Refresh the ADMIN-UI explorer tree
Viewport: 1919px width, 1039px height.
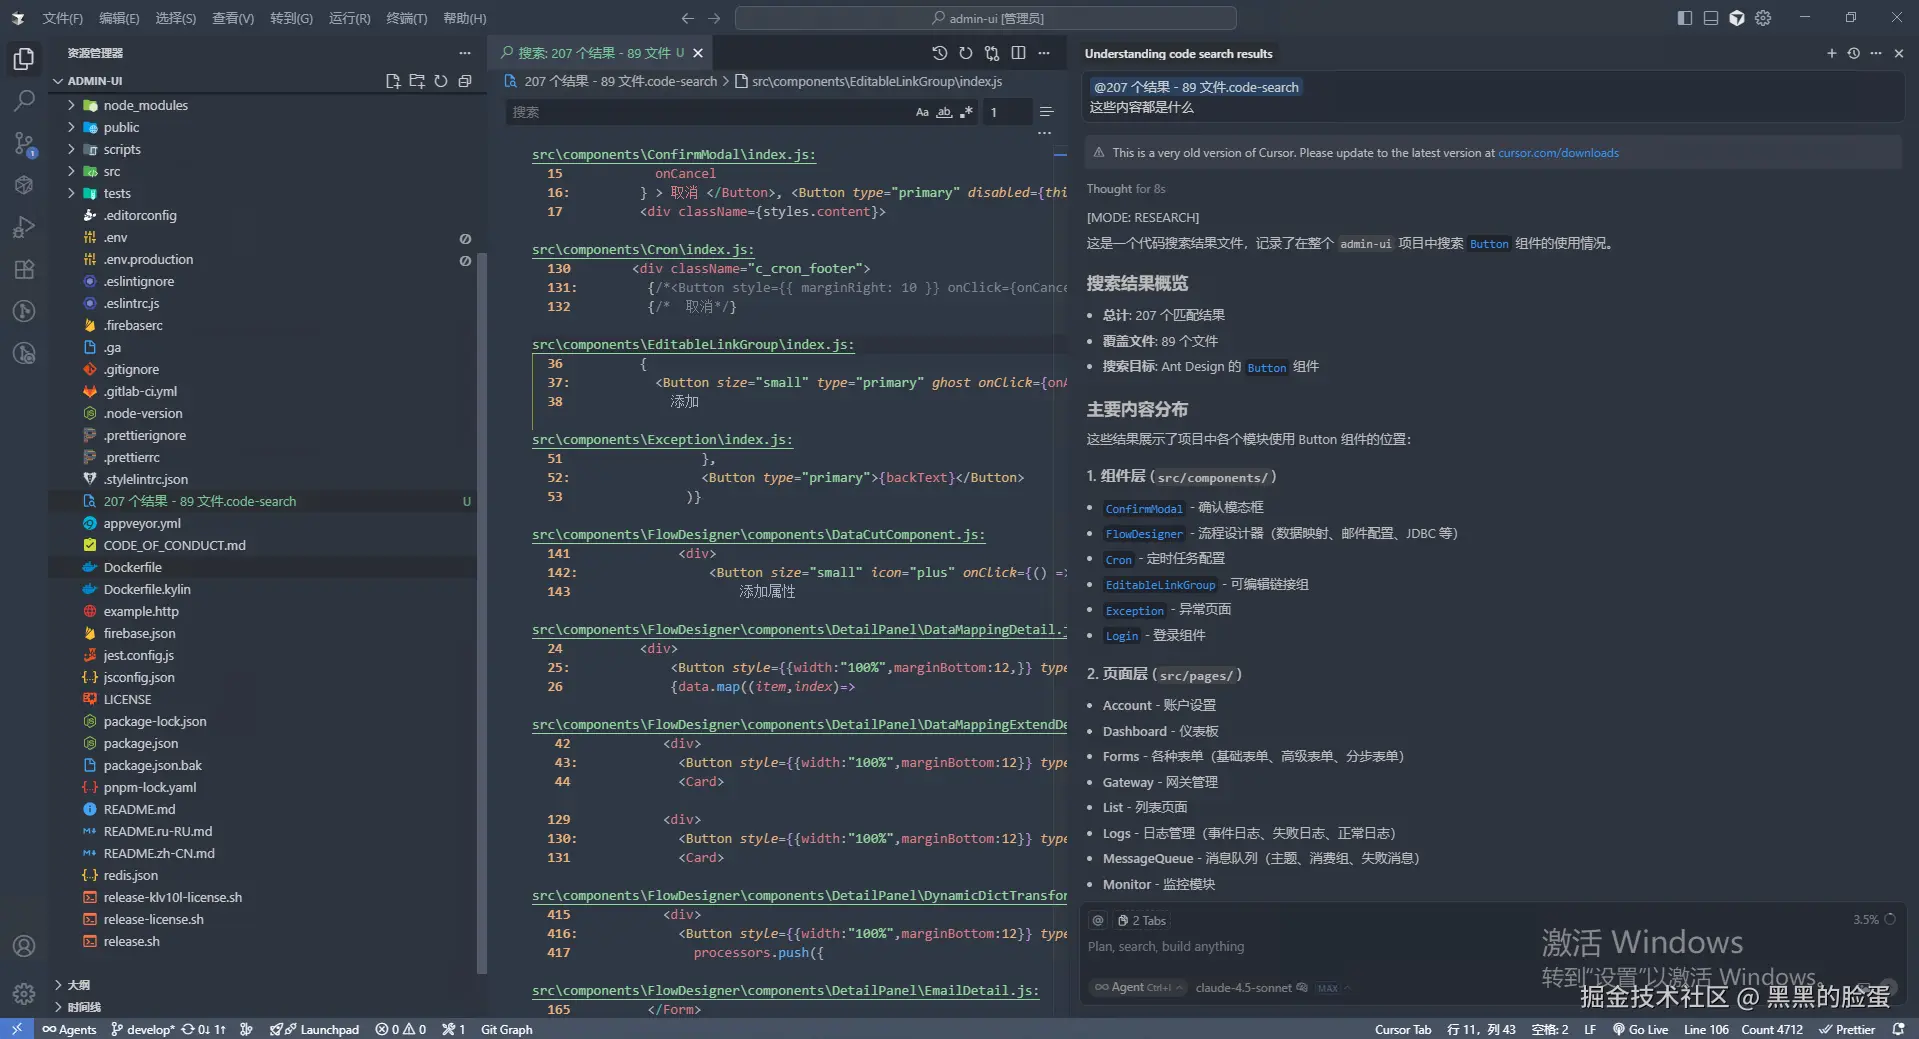441,81
